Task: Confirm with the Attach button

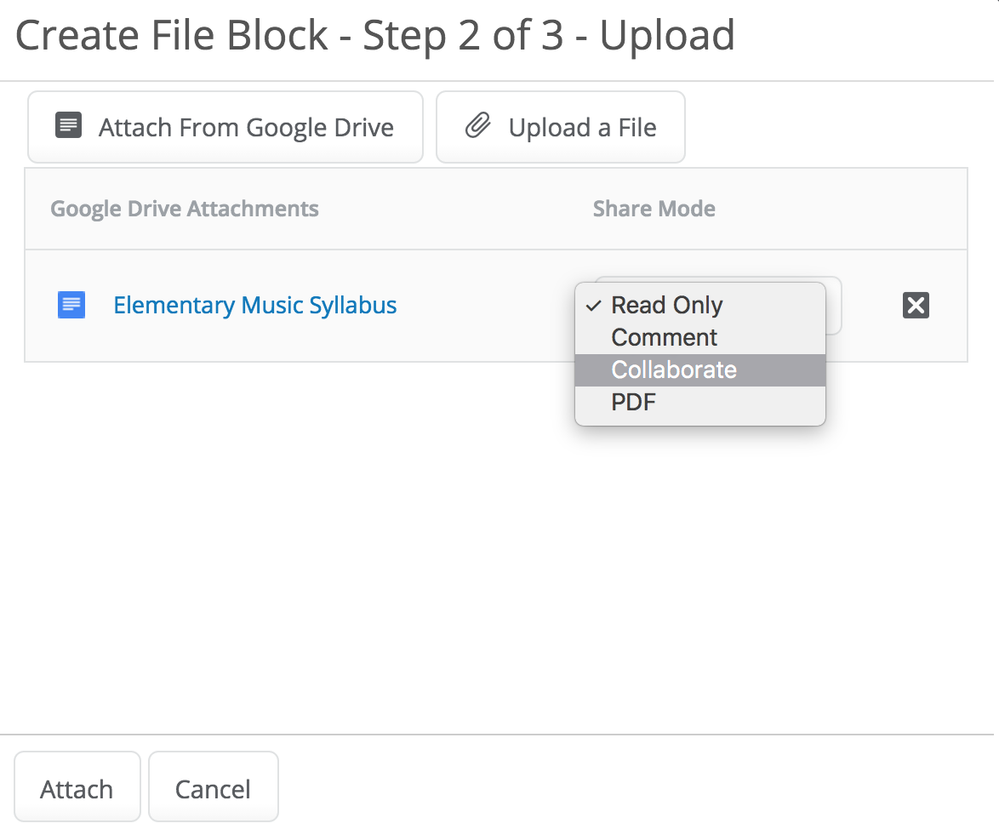Action: coord(76,788)
